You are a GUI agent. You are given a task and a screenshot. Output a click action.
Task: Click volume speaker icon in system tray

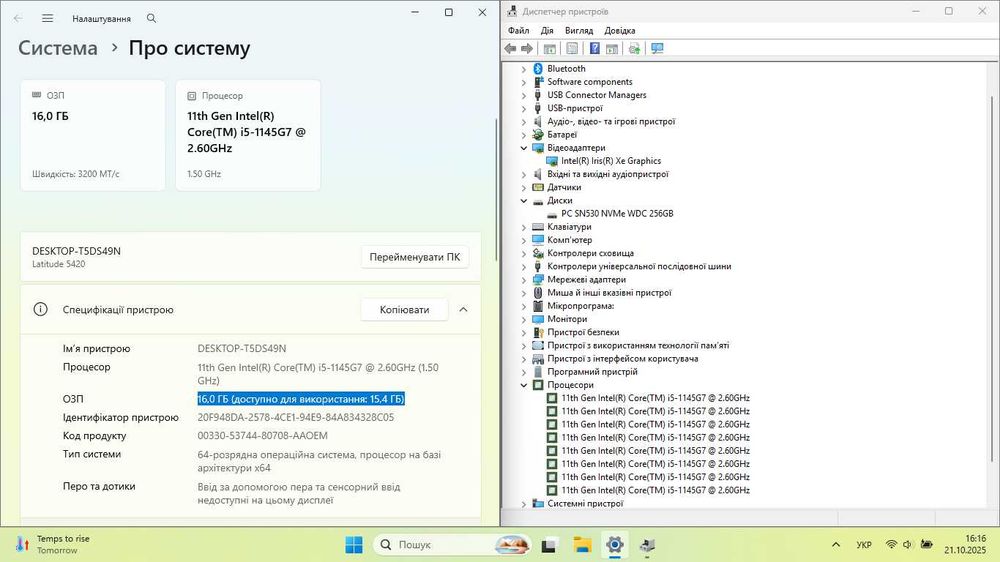tap(907, 544)
